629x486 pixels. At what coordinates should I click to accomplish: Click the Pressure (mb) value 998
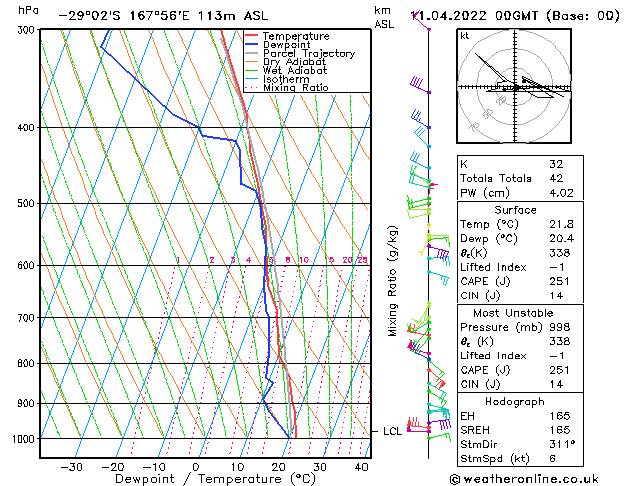(x=559, y=327)
